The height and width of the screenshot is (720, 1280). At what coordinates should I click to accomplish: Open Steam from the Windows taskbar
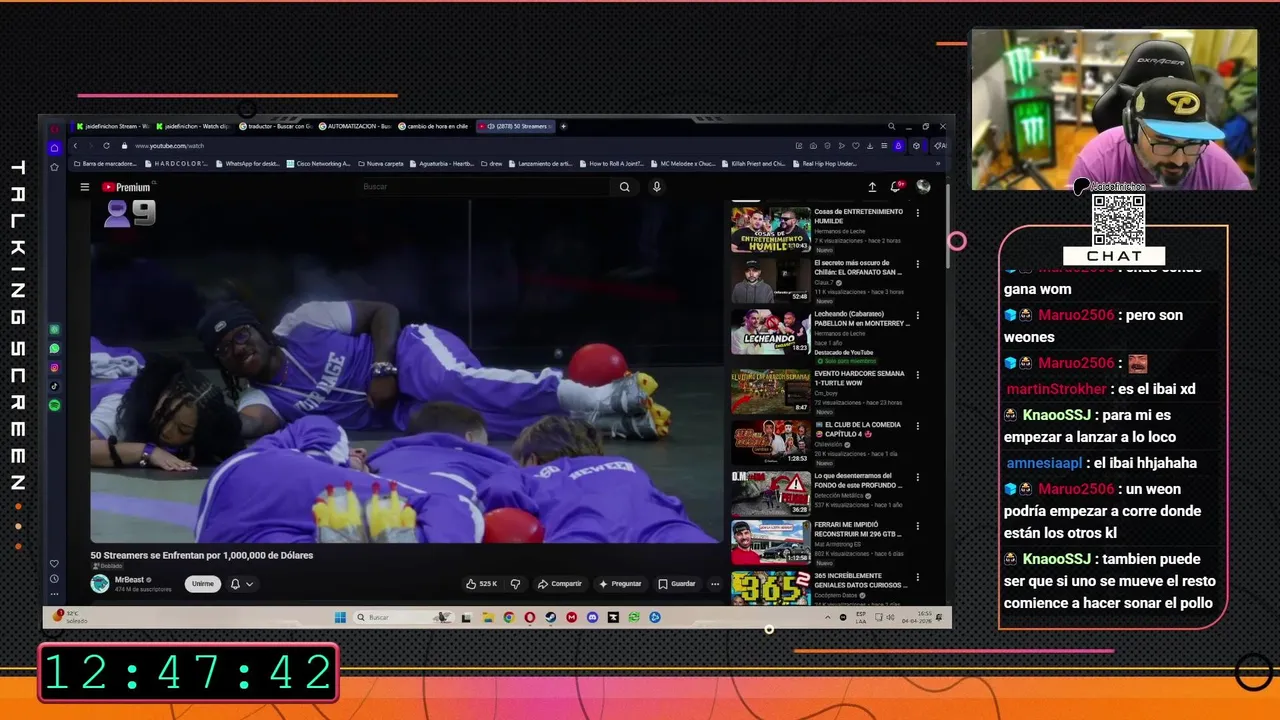click(x=551, y=617)
